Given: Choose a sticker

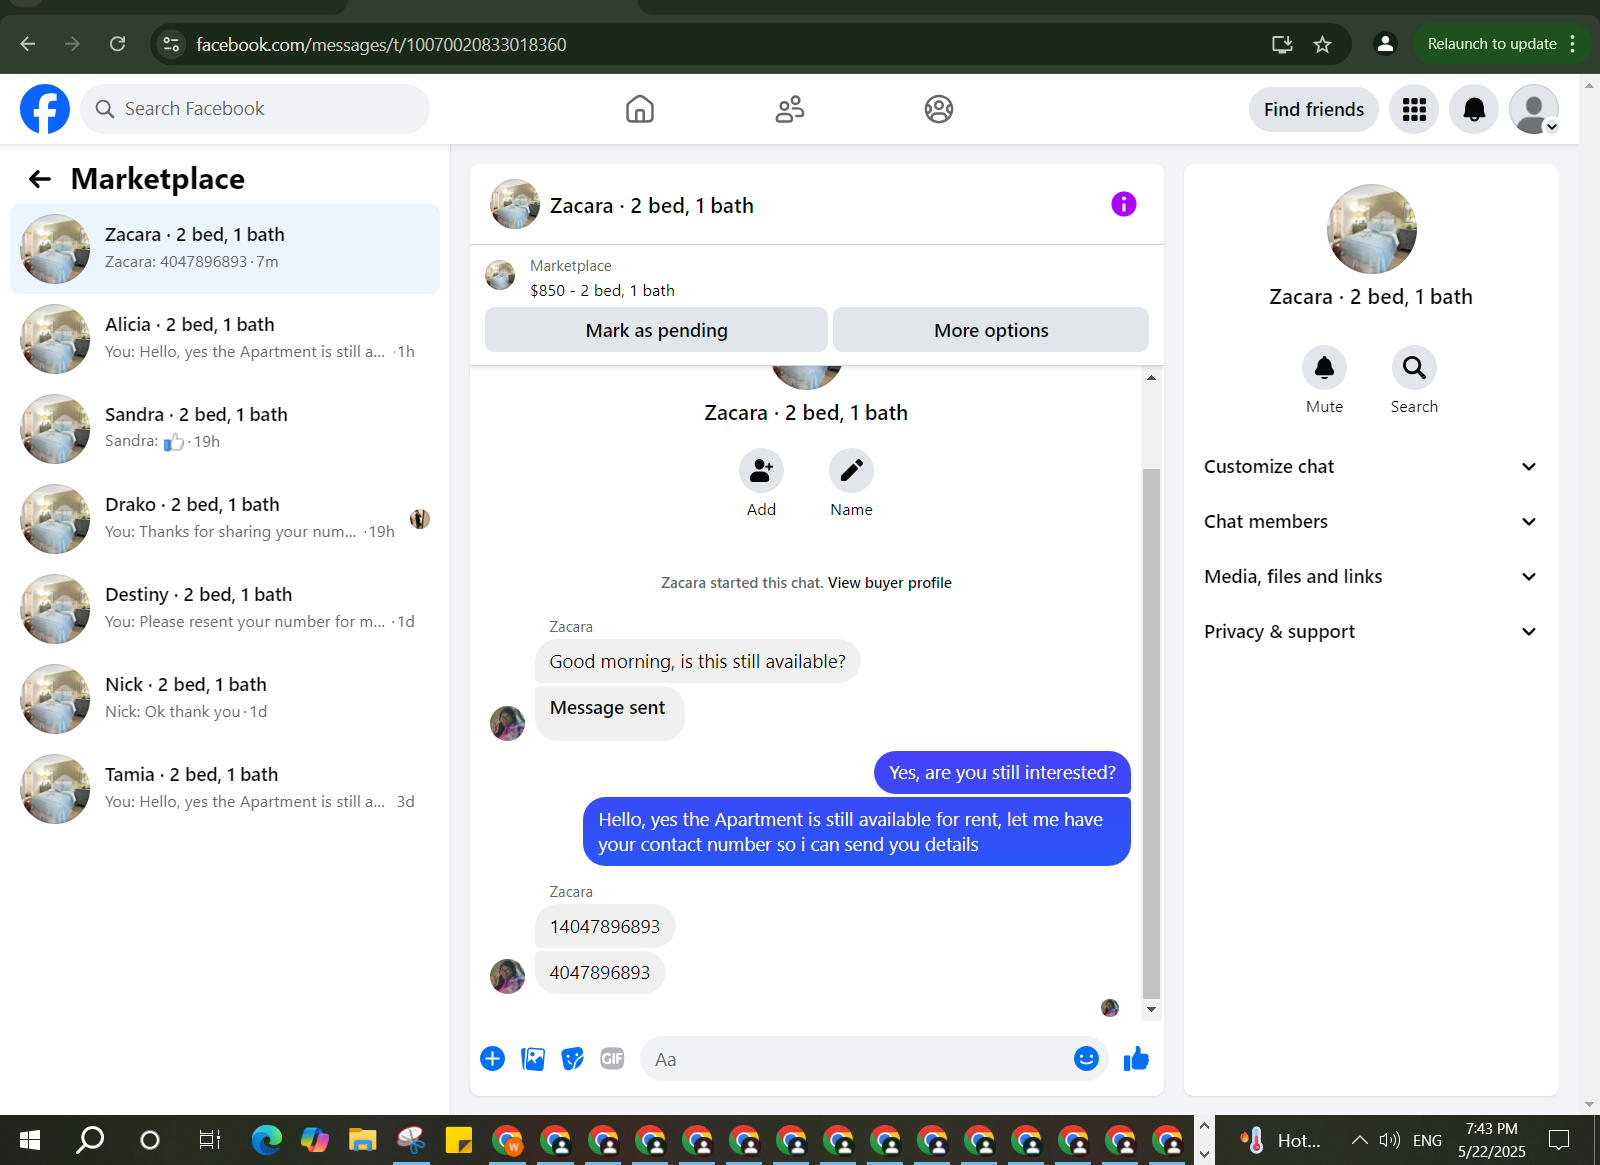Looking at the screenshot, I should click(x=572, y=1059).
